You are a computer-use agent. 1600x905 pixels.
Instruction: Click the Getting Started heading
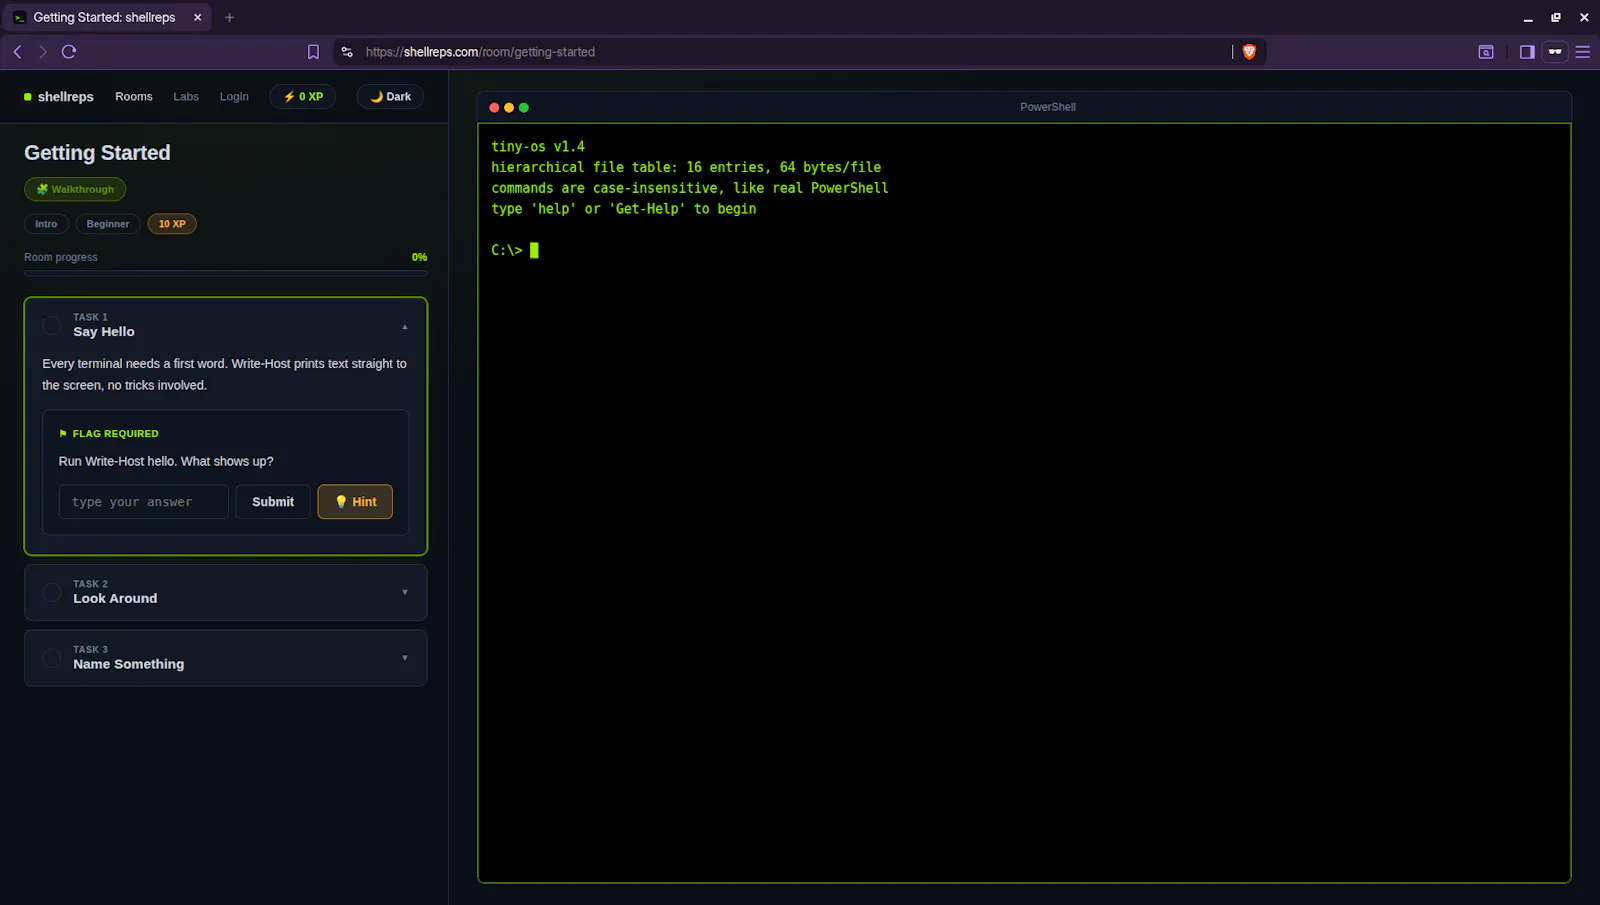tap(97, 153)
